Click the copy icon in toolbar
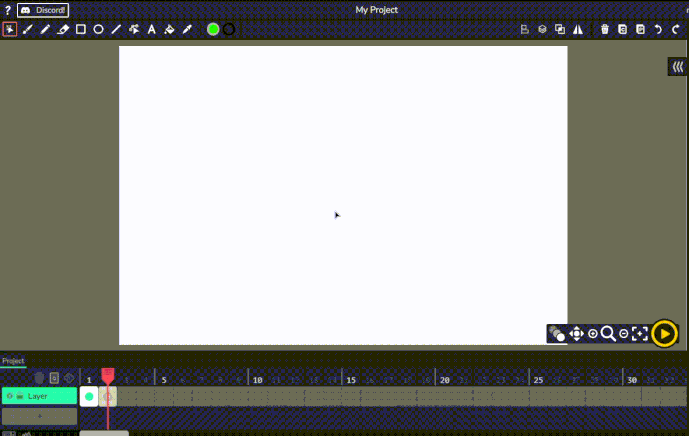The height and width of the screenshot is (436, 689). point(623,29)
